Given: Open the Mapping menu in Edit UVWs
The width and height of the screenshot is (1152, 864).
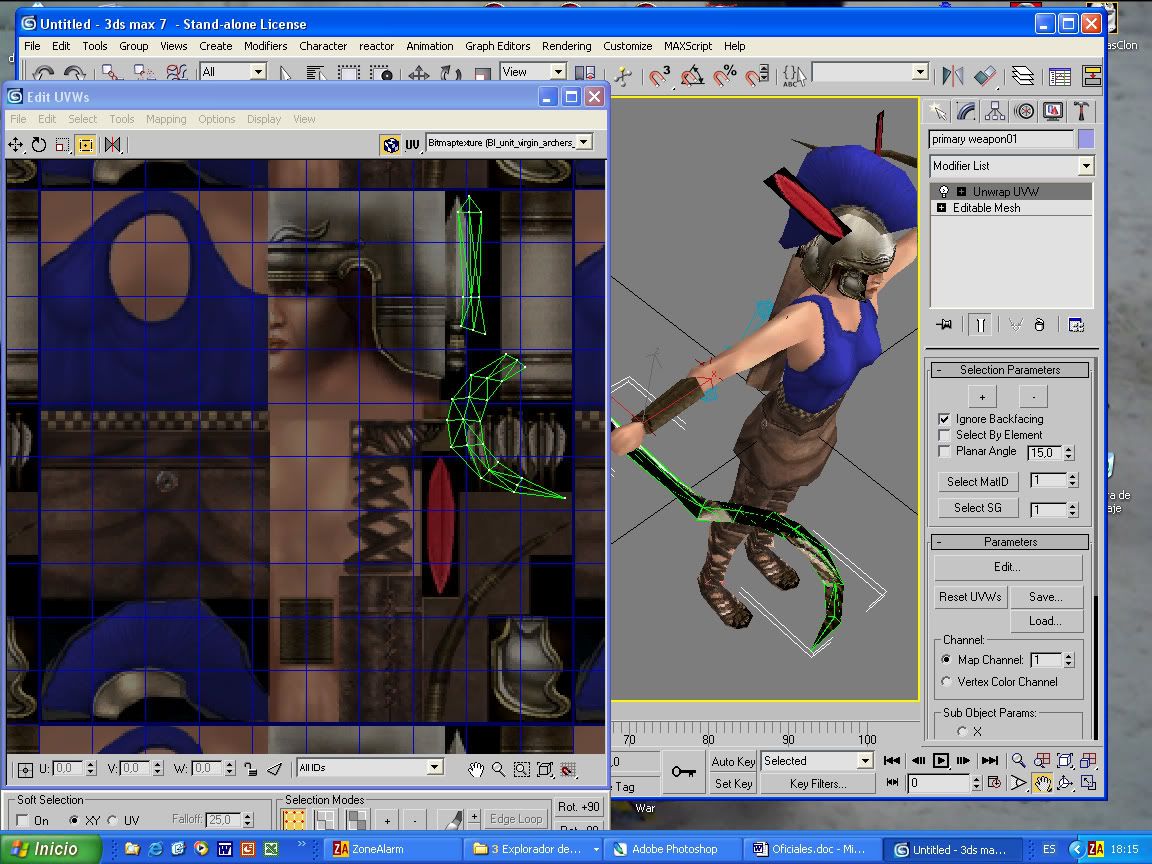Looking at the screenshot, I should [x=166, y=119].
